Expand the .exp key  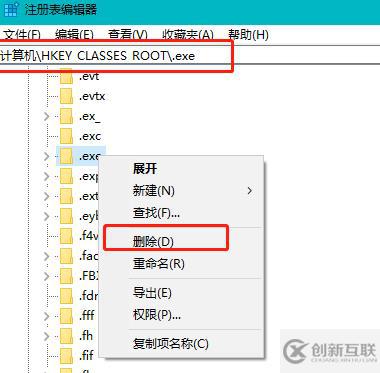click(x=47, y=176)
